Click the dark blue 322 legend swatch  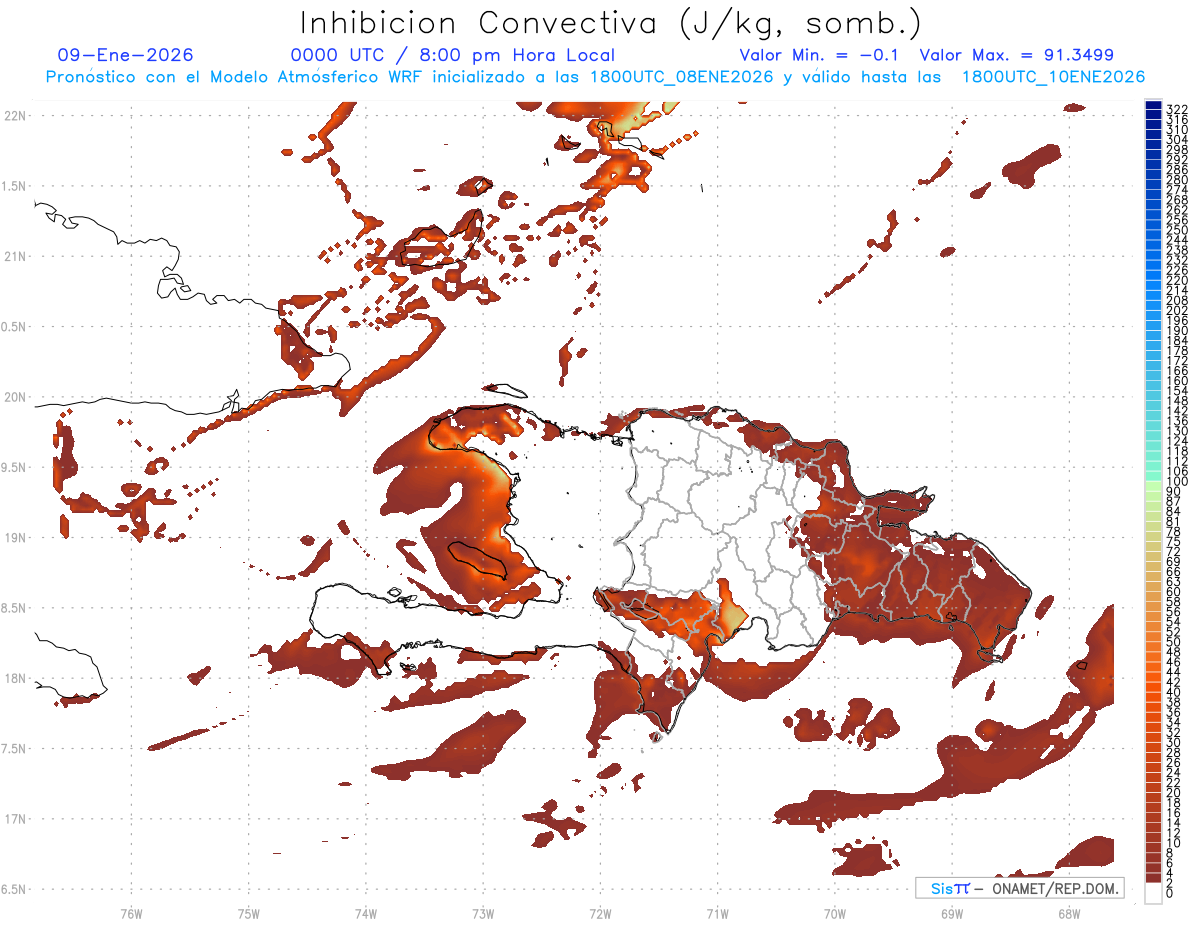click(1153, 107)
